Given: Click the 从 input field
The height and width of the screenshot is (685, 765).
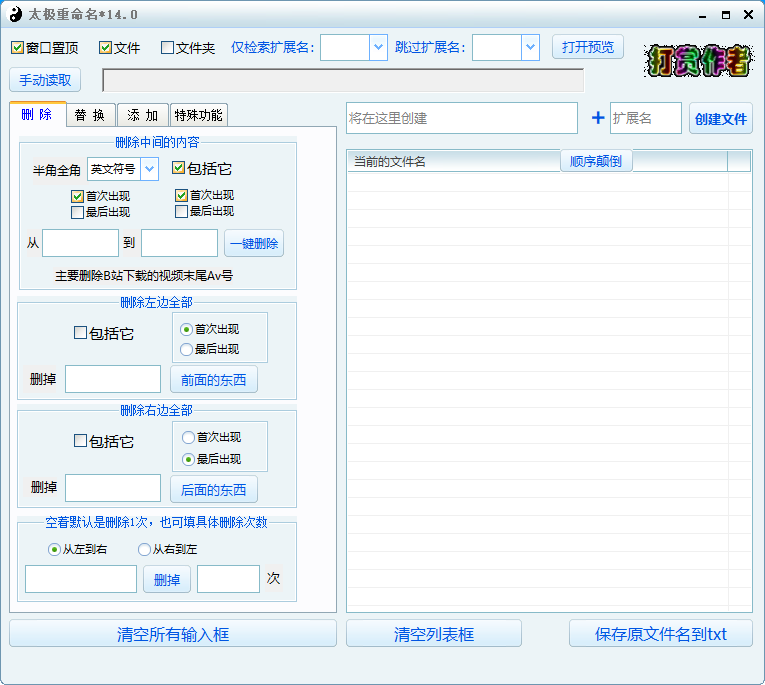Looking at the screenshot, I should tap(81, 243).
